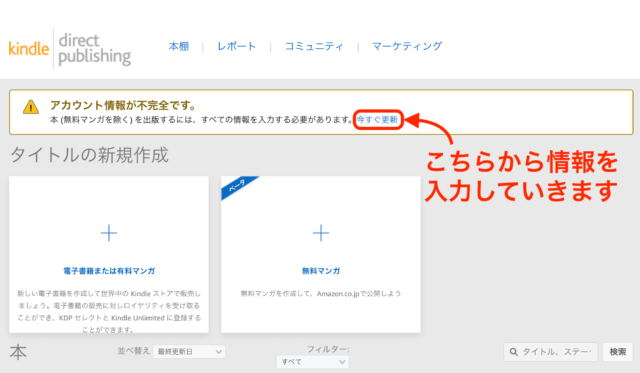640x373 pixels.
Task: Click the magnifier icon in search box
Action: [514, 352]
